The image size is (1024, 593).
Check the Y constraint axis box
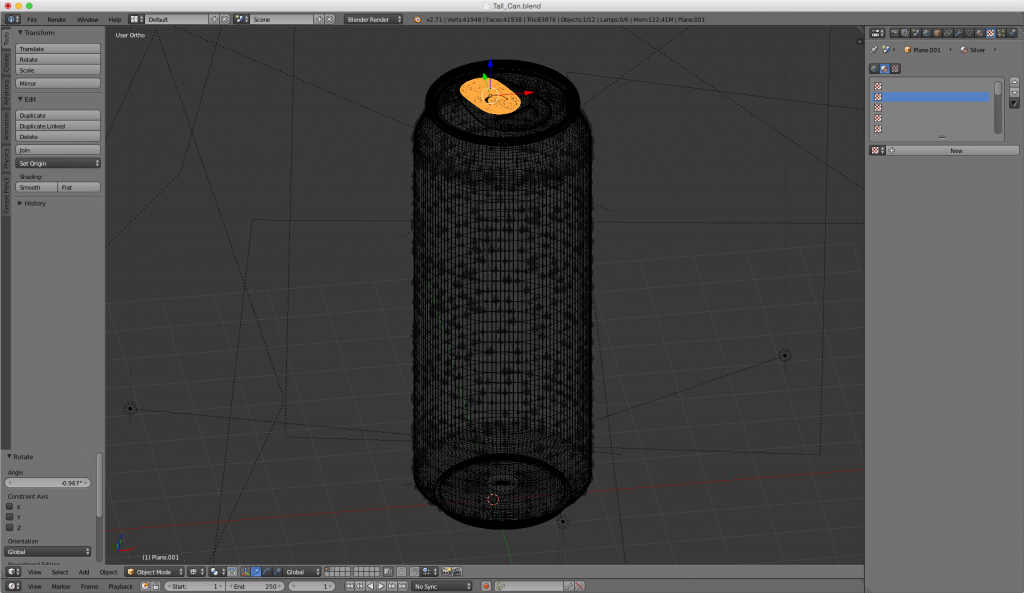pyautogui.click(x=10, y=517)
